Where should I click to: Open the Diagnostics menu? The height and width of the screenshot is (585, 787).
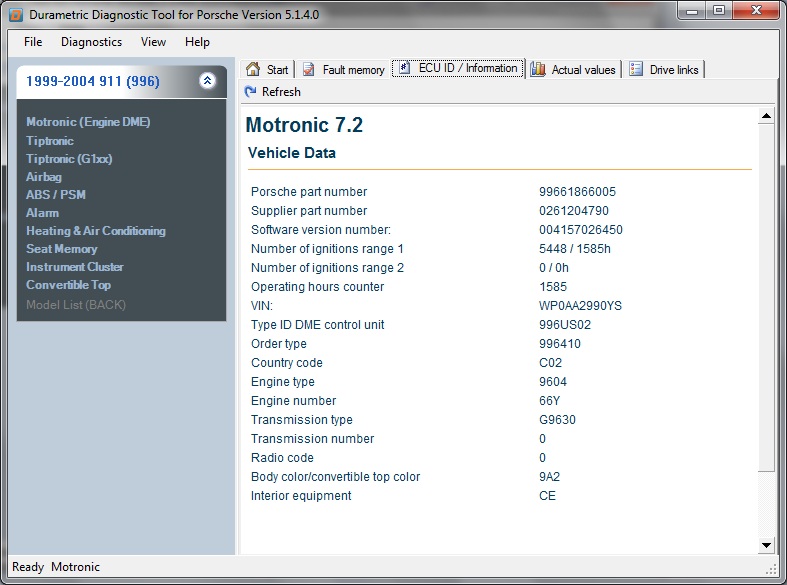point(91,42)
